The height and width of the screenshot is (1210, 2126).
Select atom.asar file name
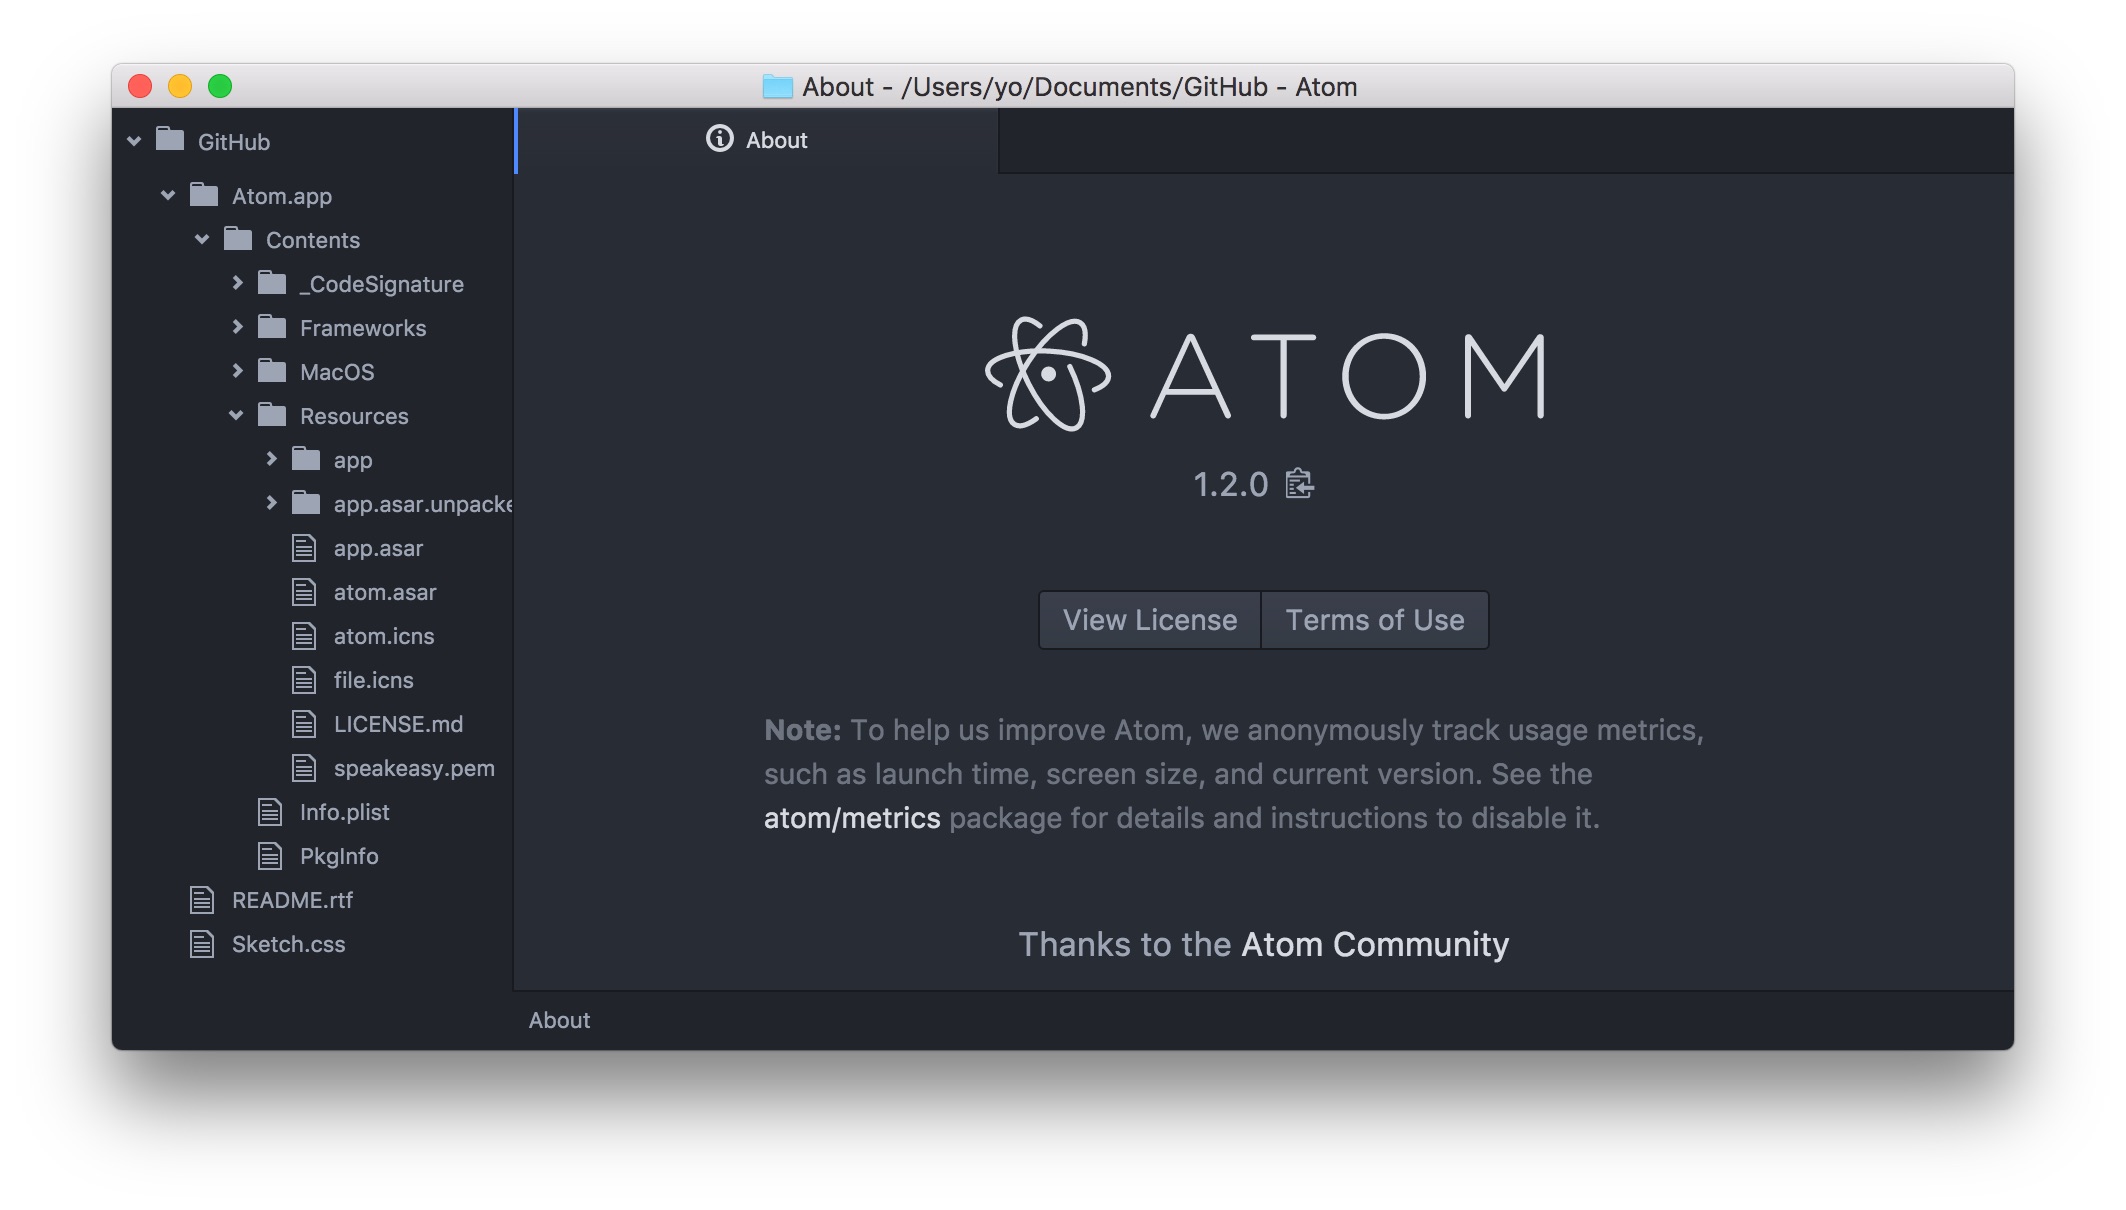(385, 592)
